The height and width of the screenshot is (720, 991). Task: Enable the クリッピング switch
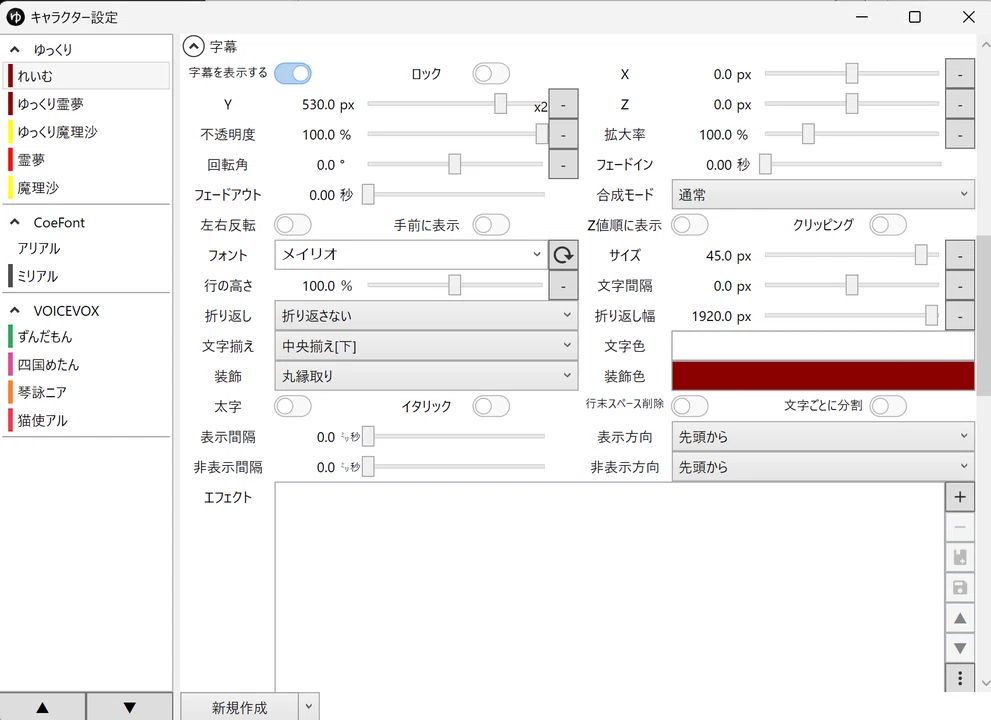click(888, 224)
